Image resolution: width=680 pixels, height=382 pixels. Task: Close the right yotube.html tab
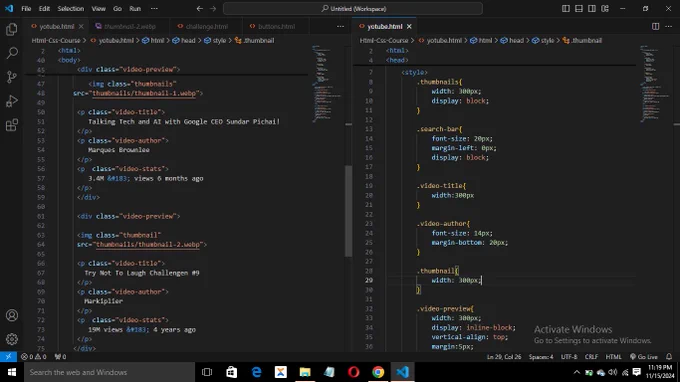409,26
